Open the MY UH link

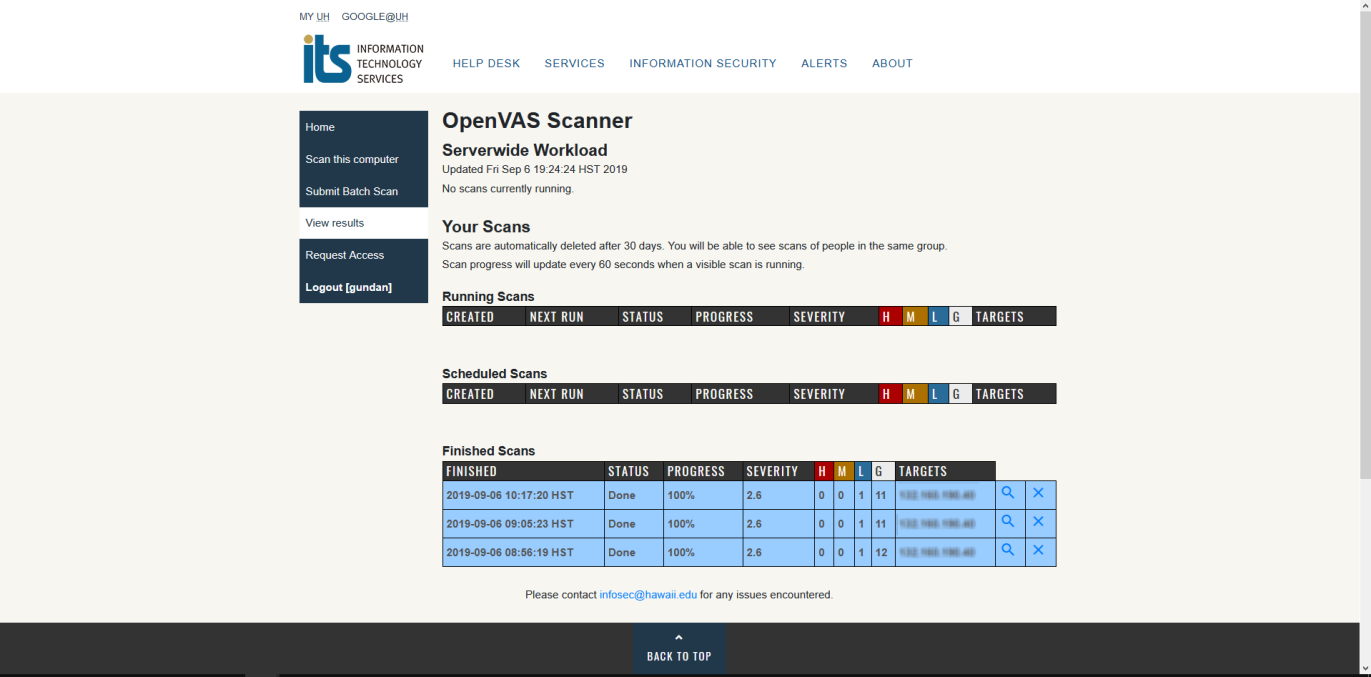point(314,17)
